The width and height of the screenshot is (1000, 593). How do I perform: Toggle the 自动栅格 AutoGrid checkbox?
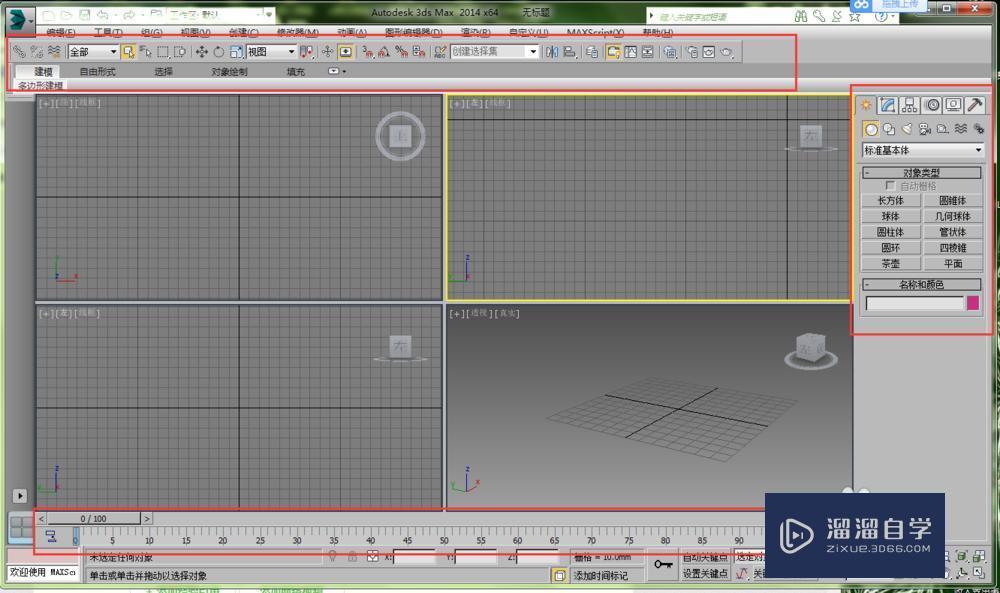click(889, 187)
